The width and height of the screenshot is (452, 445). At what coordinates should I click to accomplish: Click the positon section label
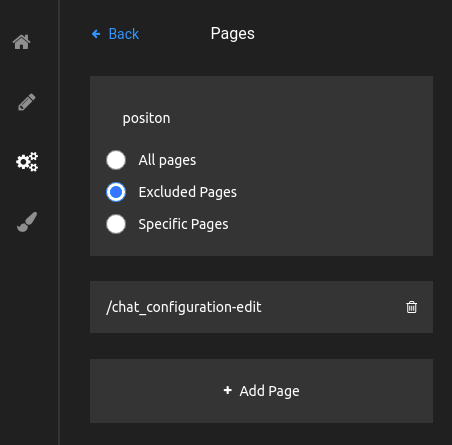[x=147, y=118]
